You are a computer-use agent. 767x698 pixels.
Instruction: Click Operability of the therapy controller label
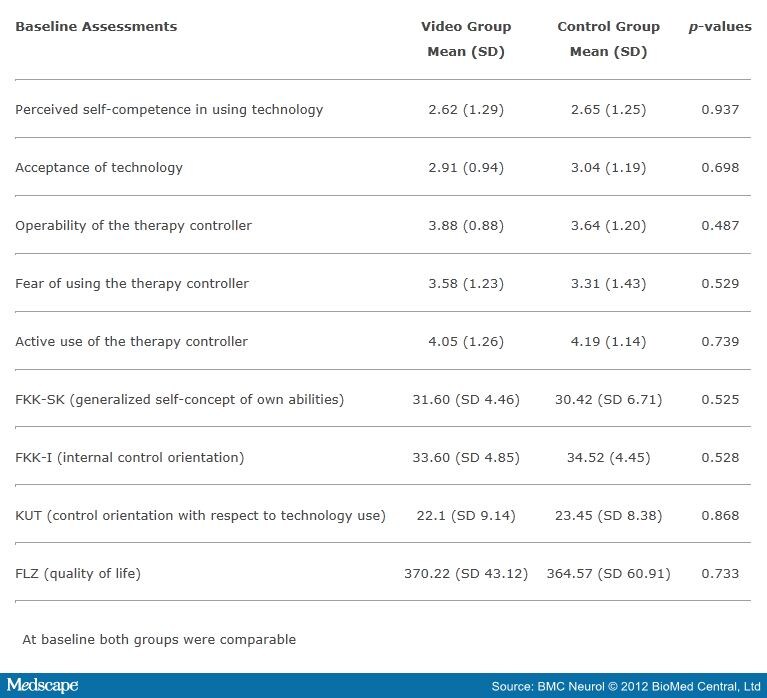pos(133,226)
